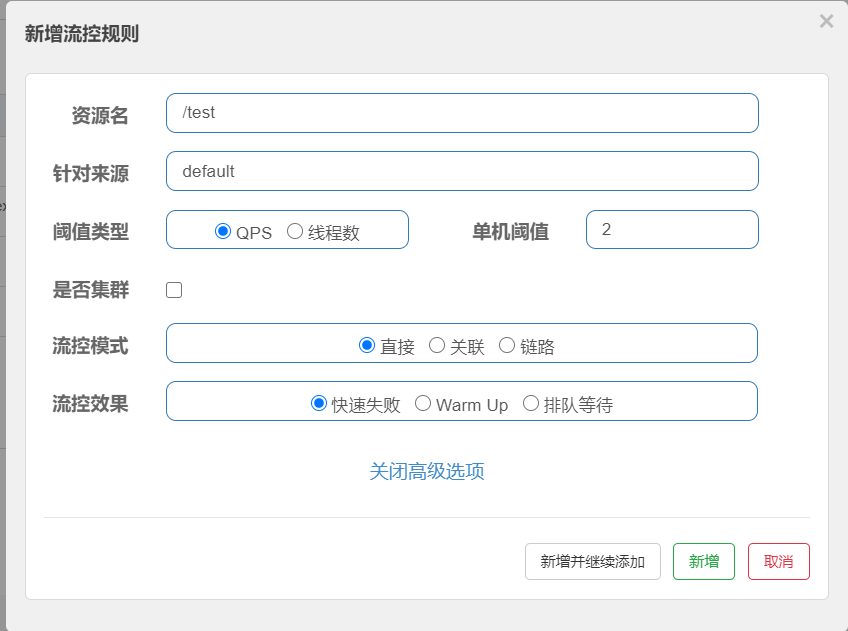Enable the 是否集群 checkbox
The width and height of the screenshot is (848, 631).
[174, 290]
